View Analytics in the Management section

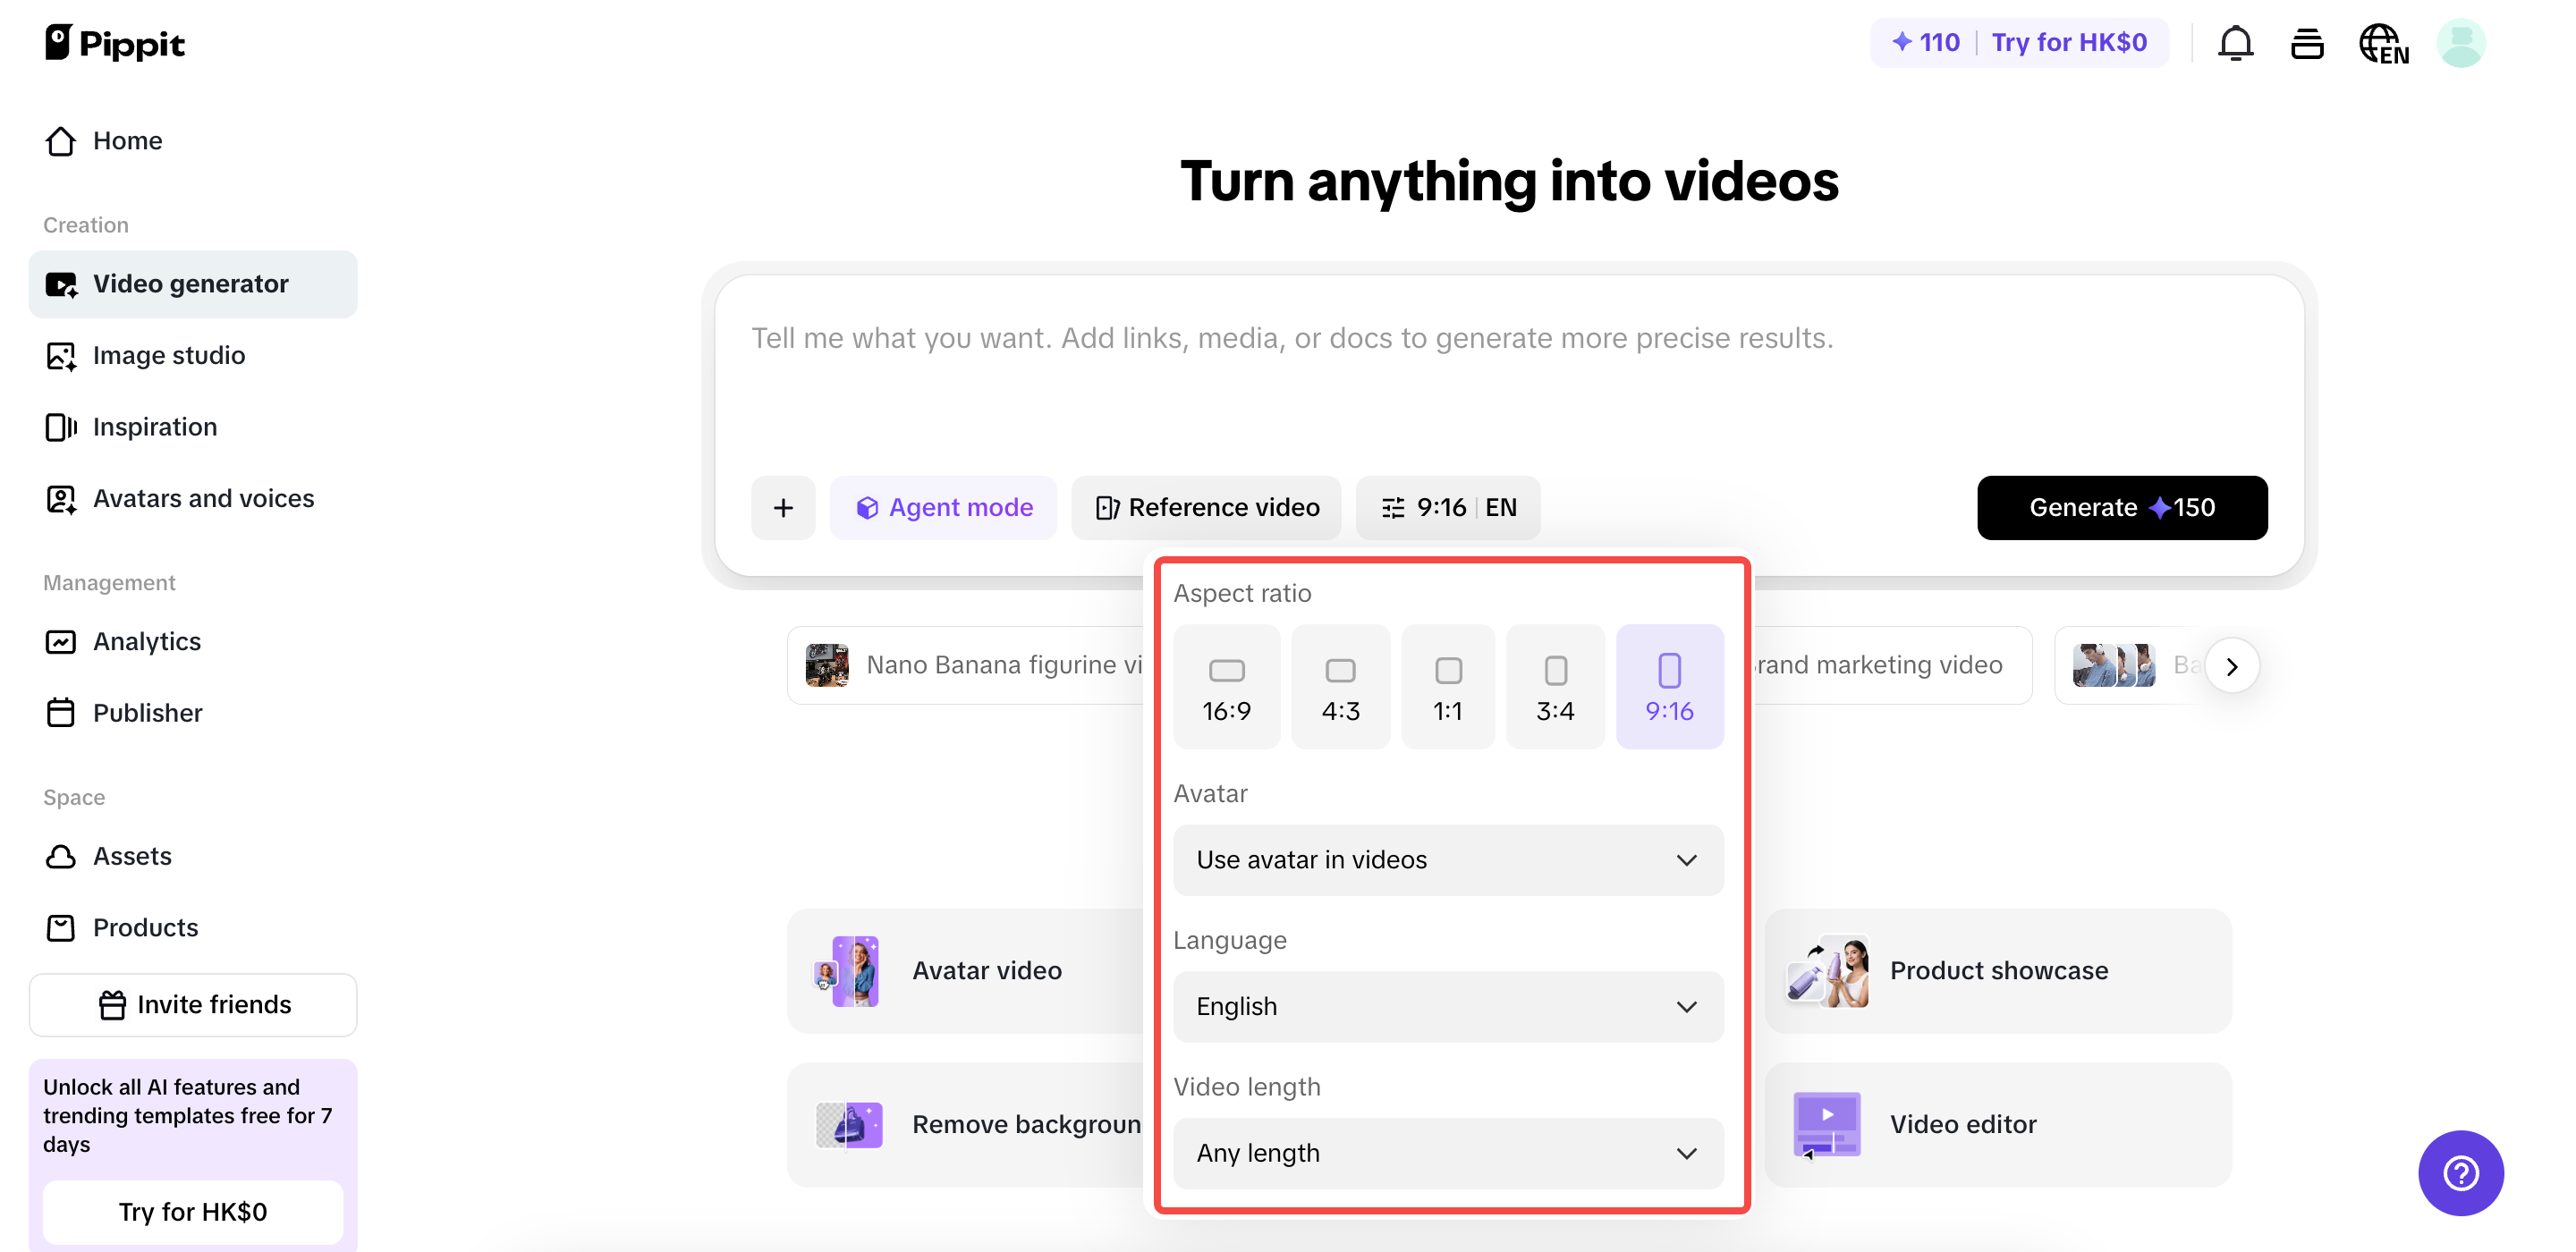[146, 641]
